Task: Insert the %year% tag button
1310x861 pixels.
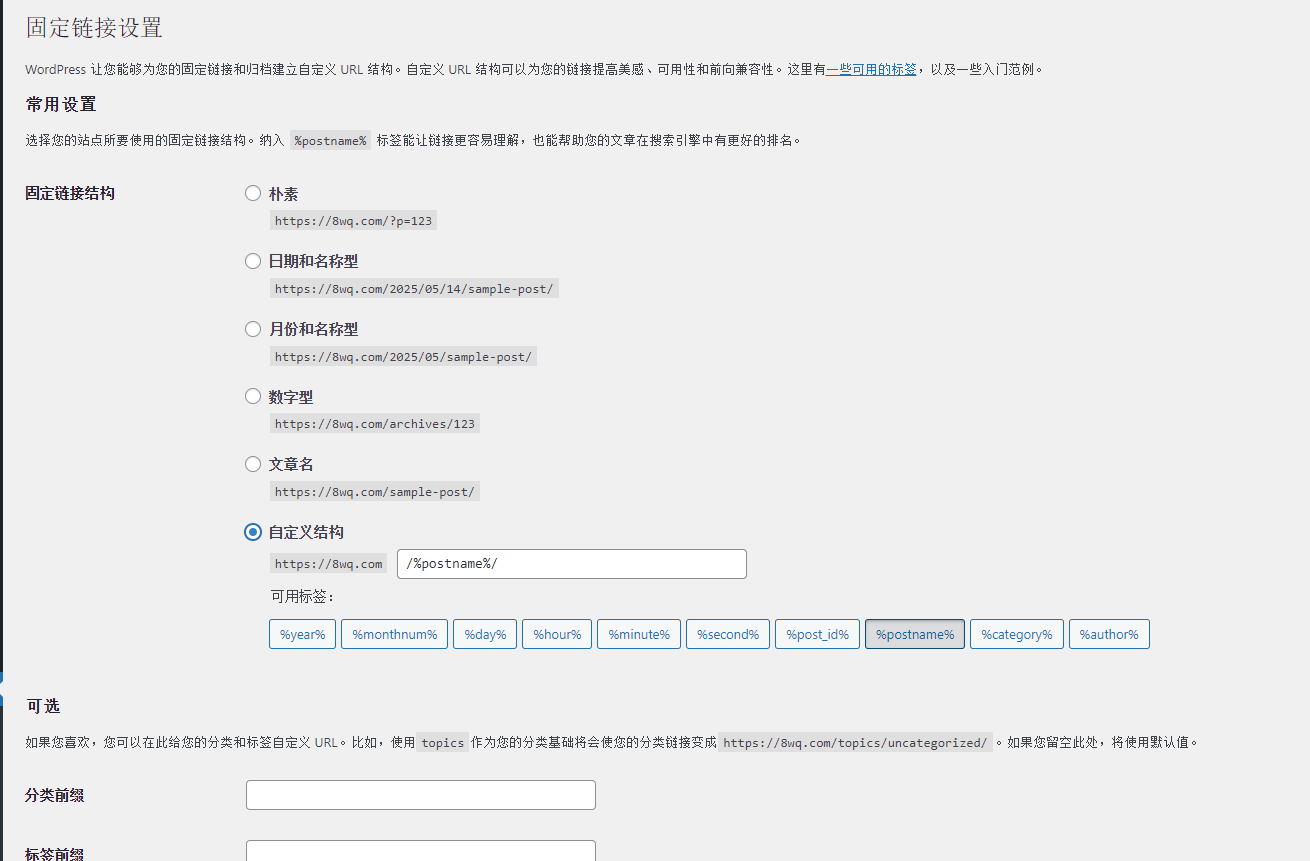Action: pos(302,634)
